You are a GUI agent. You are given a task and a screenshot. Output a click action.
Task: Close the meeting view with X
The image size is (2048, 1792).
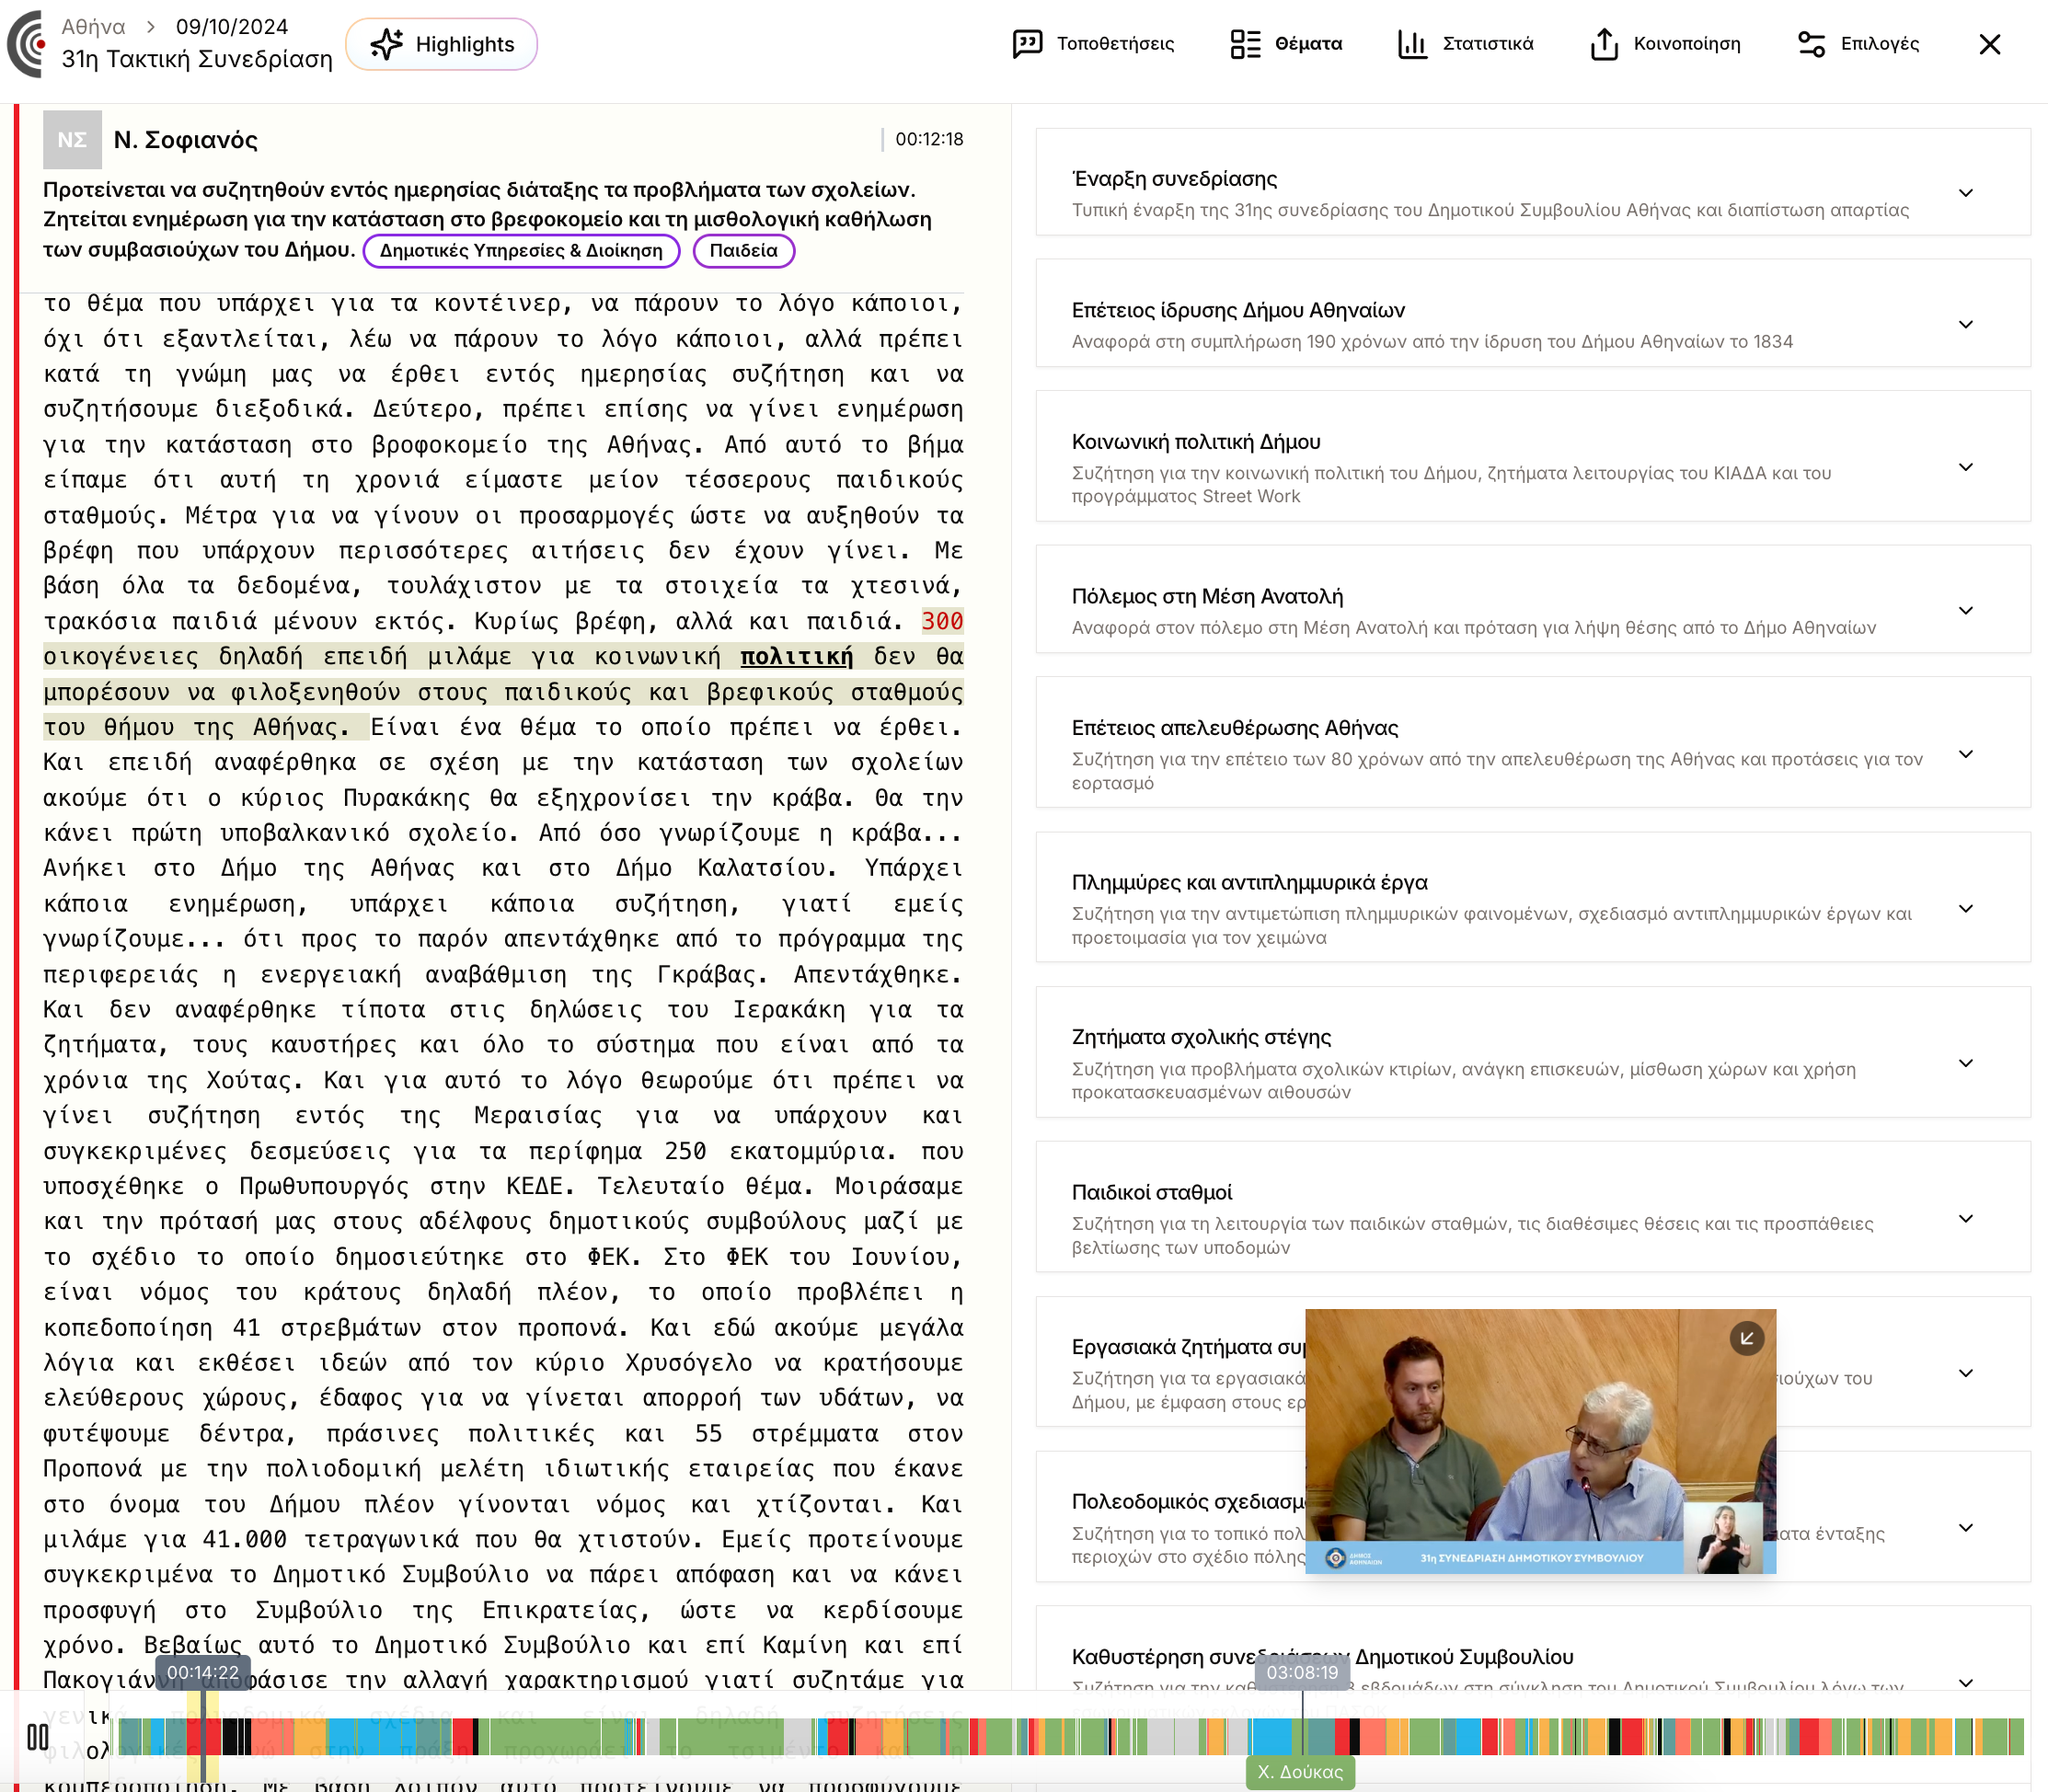click(x=1989, y=44)
